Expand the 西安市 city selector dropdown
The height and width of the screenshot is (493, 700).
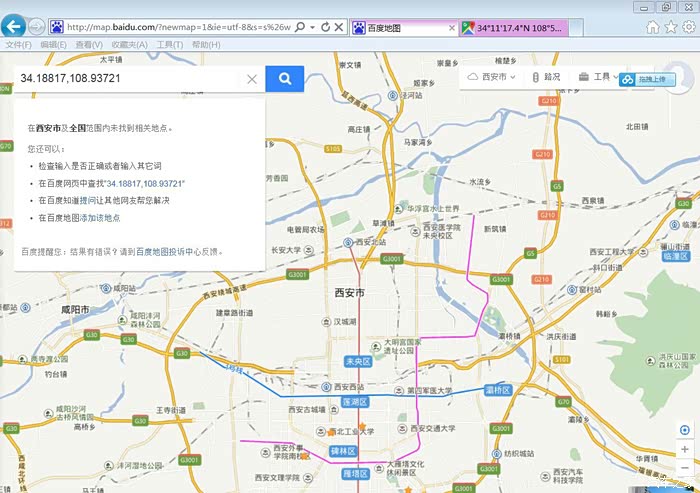(491, 77)
